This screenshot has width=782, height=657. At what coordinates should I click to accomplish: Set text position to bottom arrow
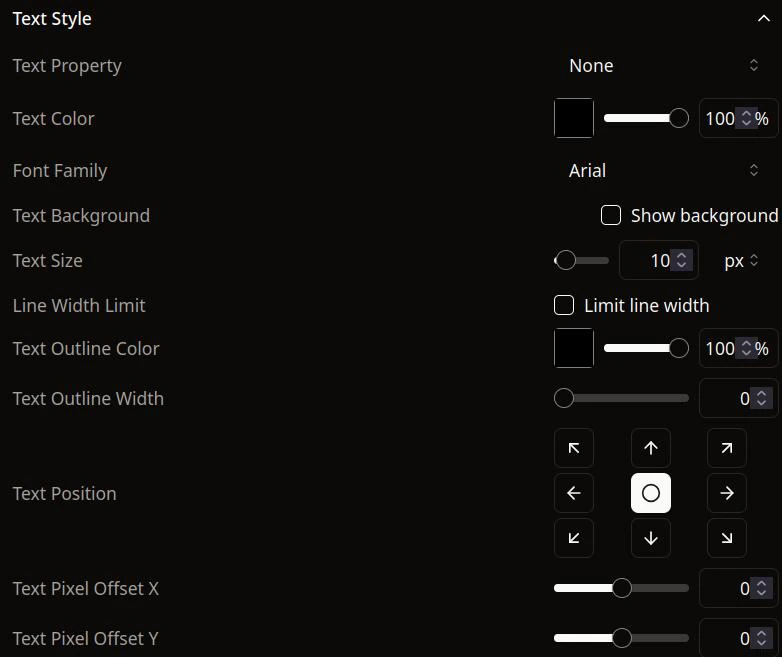coord(650,538)
